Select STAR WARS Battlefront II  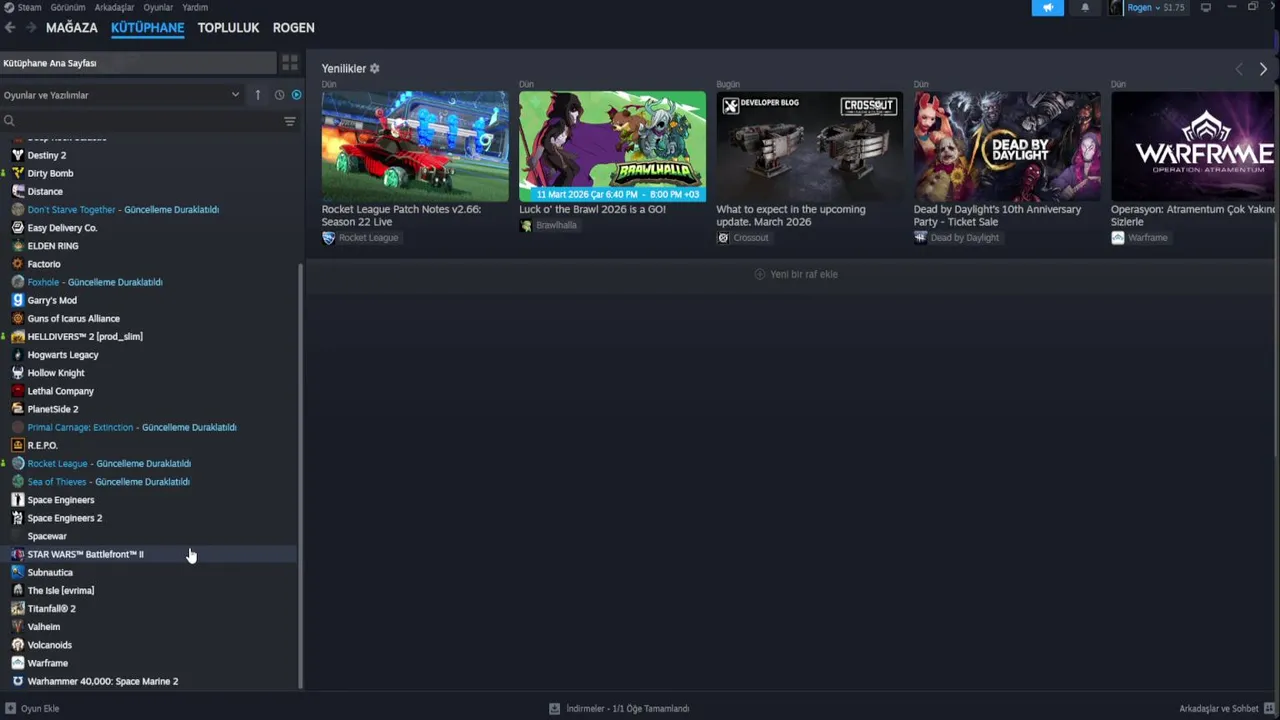click(x=150, y=554)
